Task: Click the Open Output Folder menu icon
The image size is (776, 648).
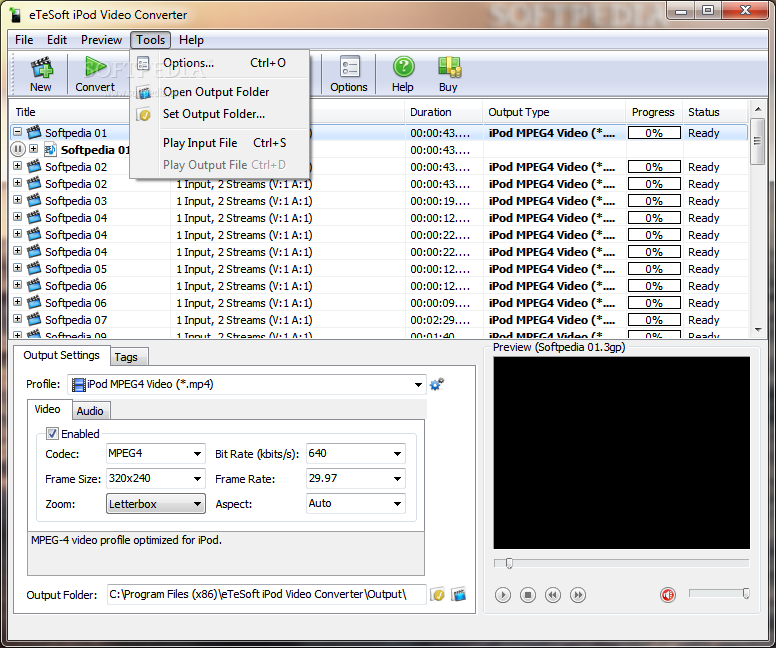Action: coord(144,92)
